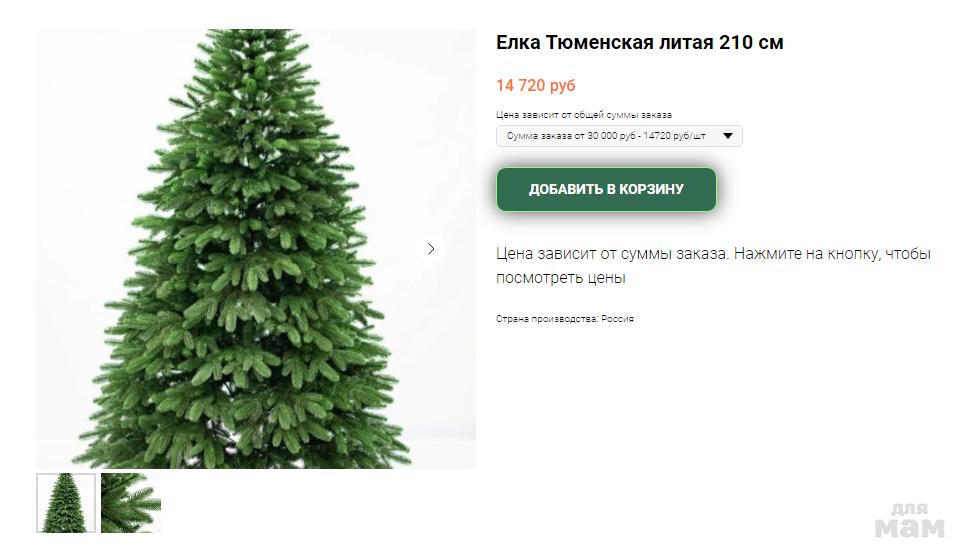
Task: Click the «для мам» watermark logo
Action: click(910, 520)
